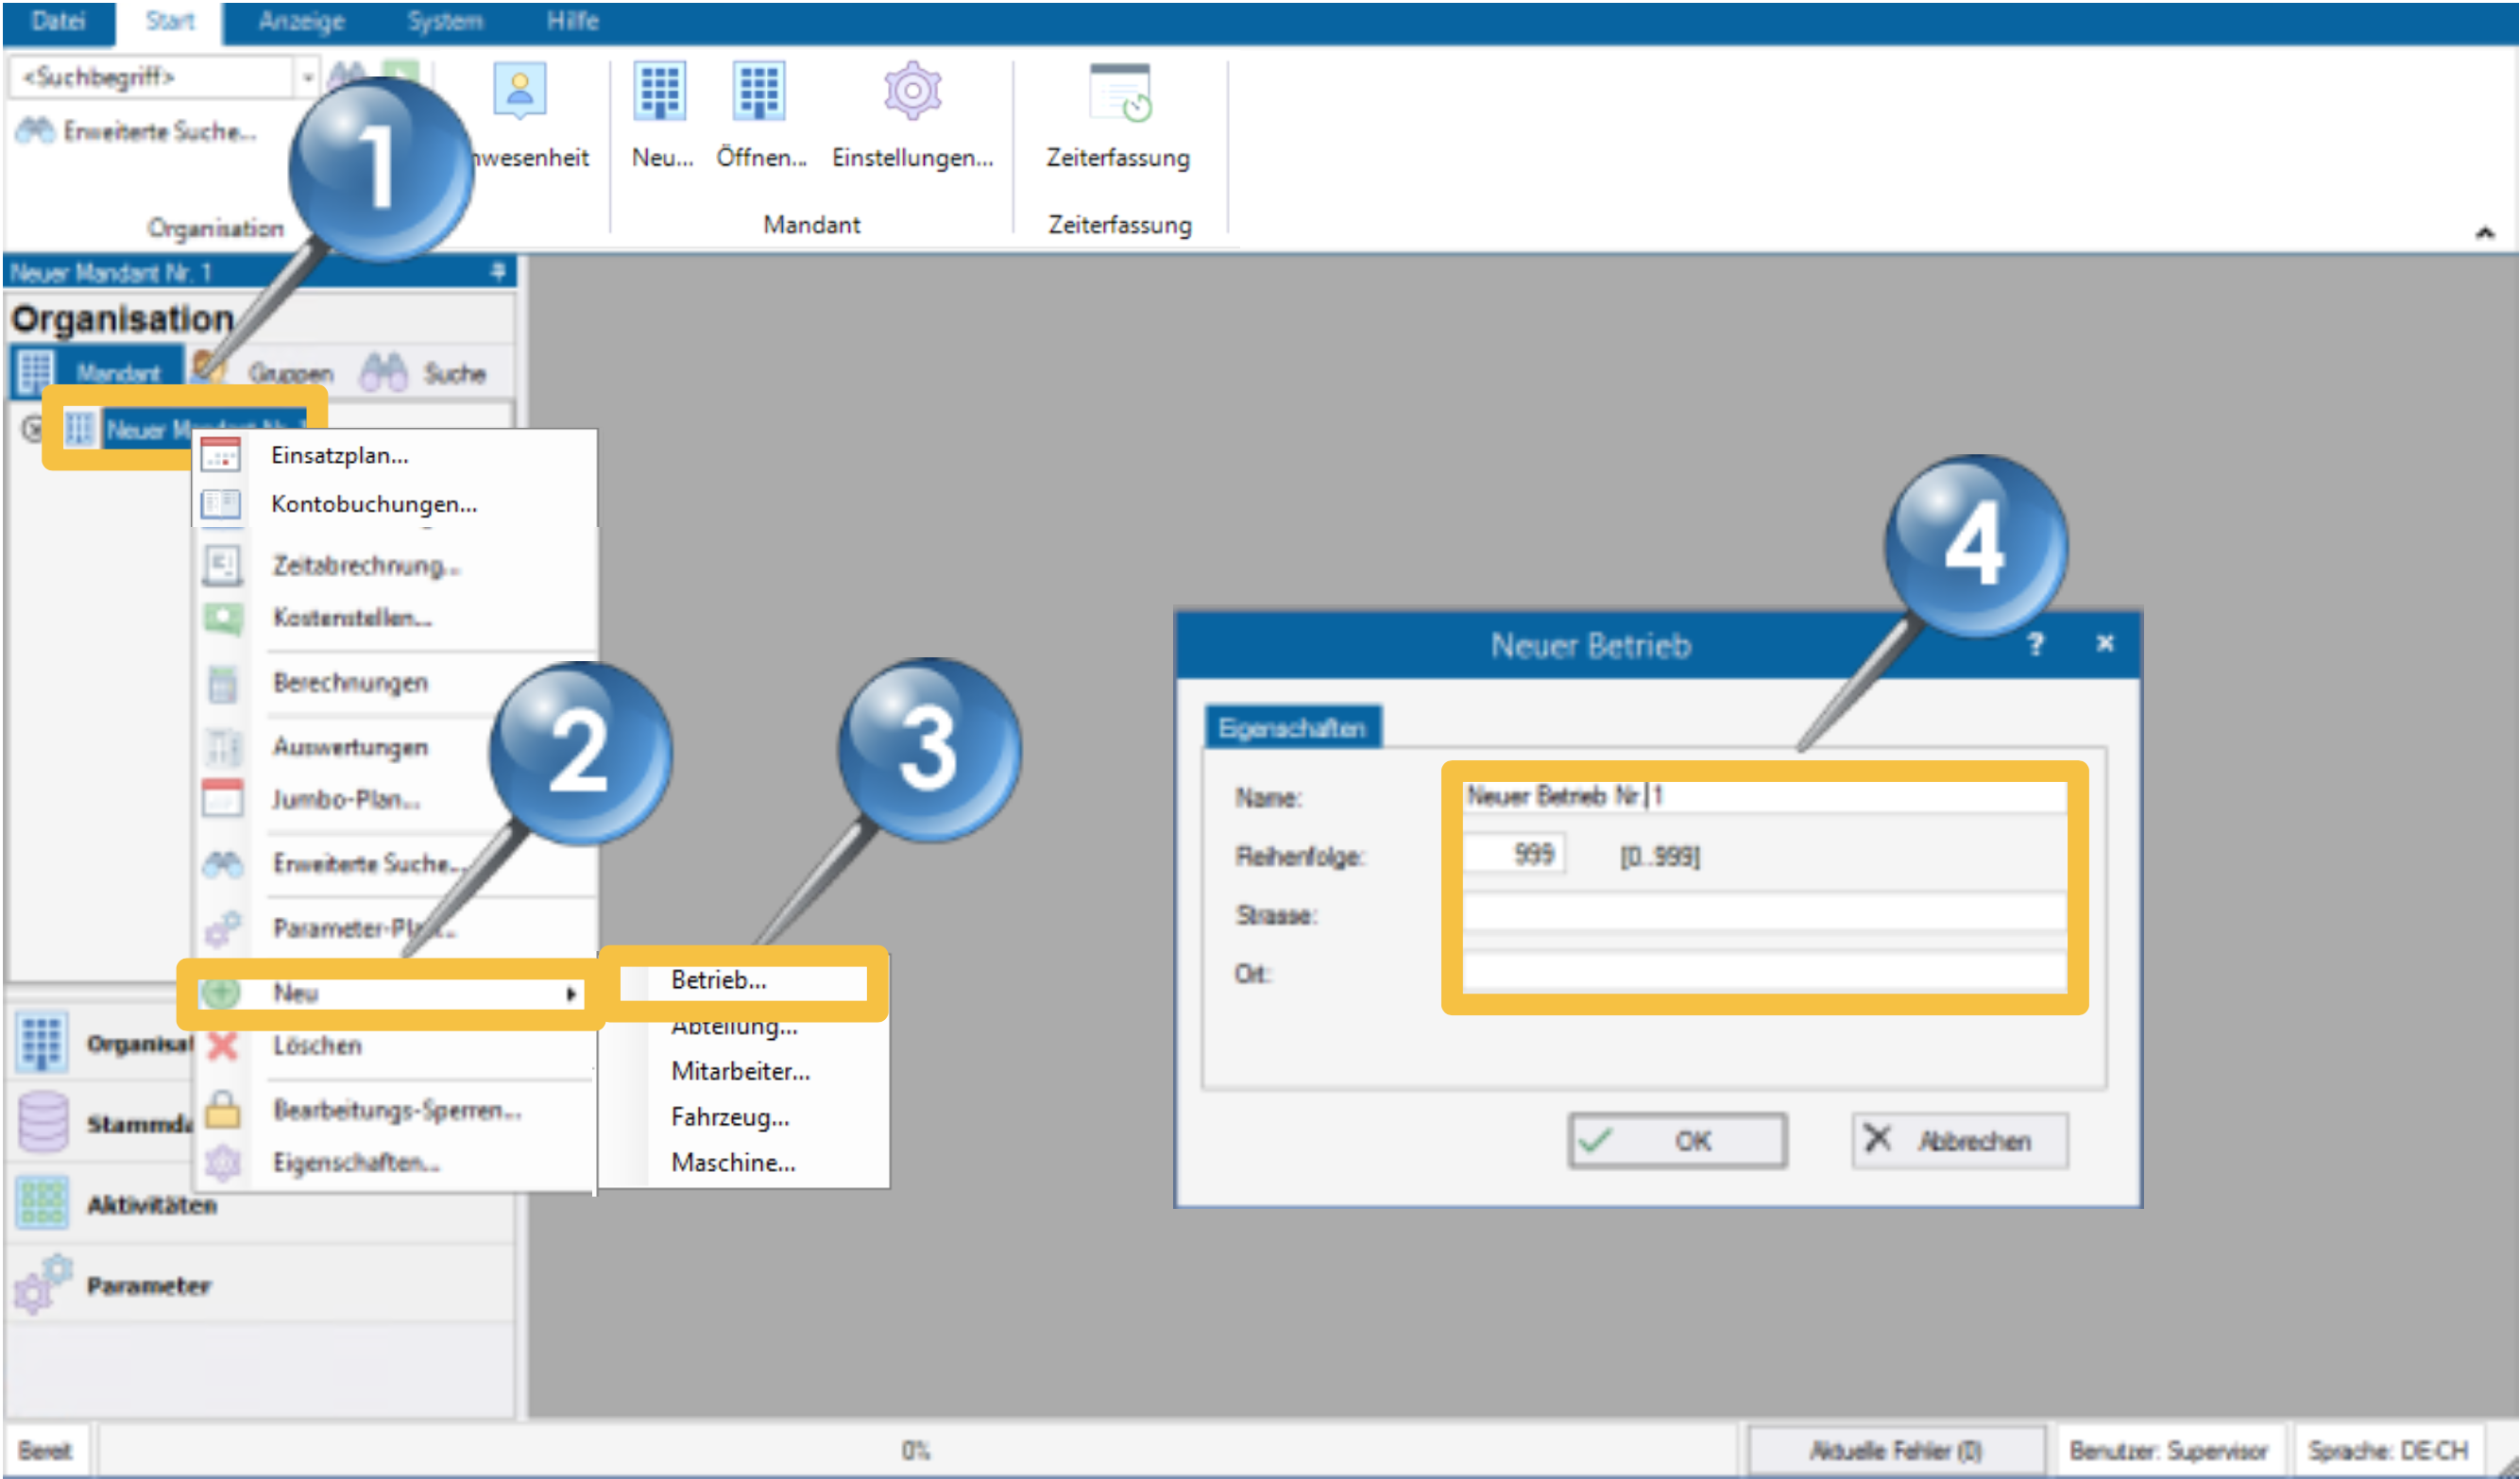Collapse the ribbon with the chevron
This screenshot has height=1479, width=2520.
coord(2484,233)
